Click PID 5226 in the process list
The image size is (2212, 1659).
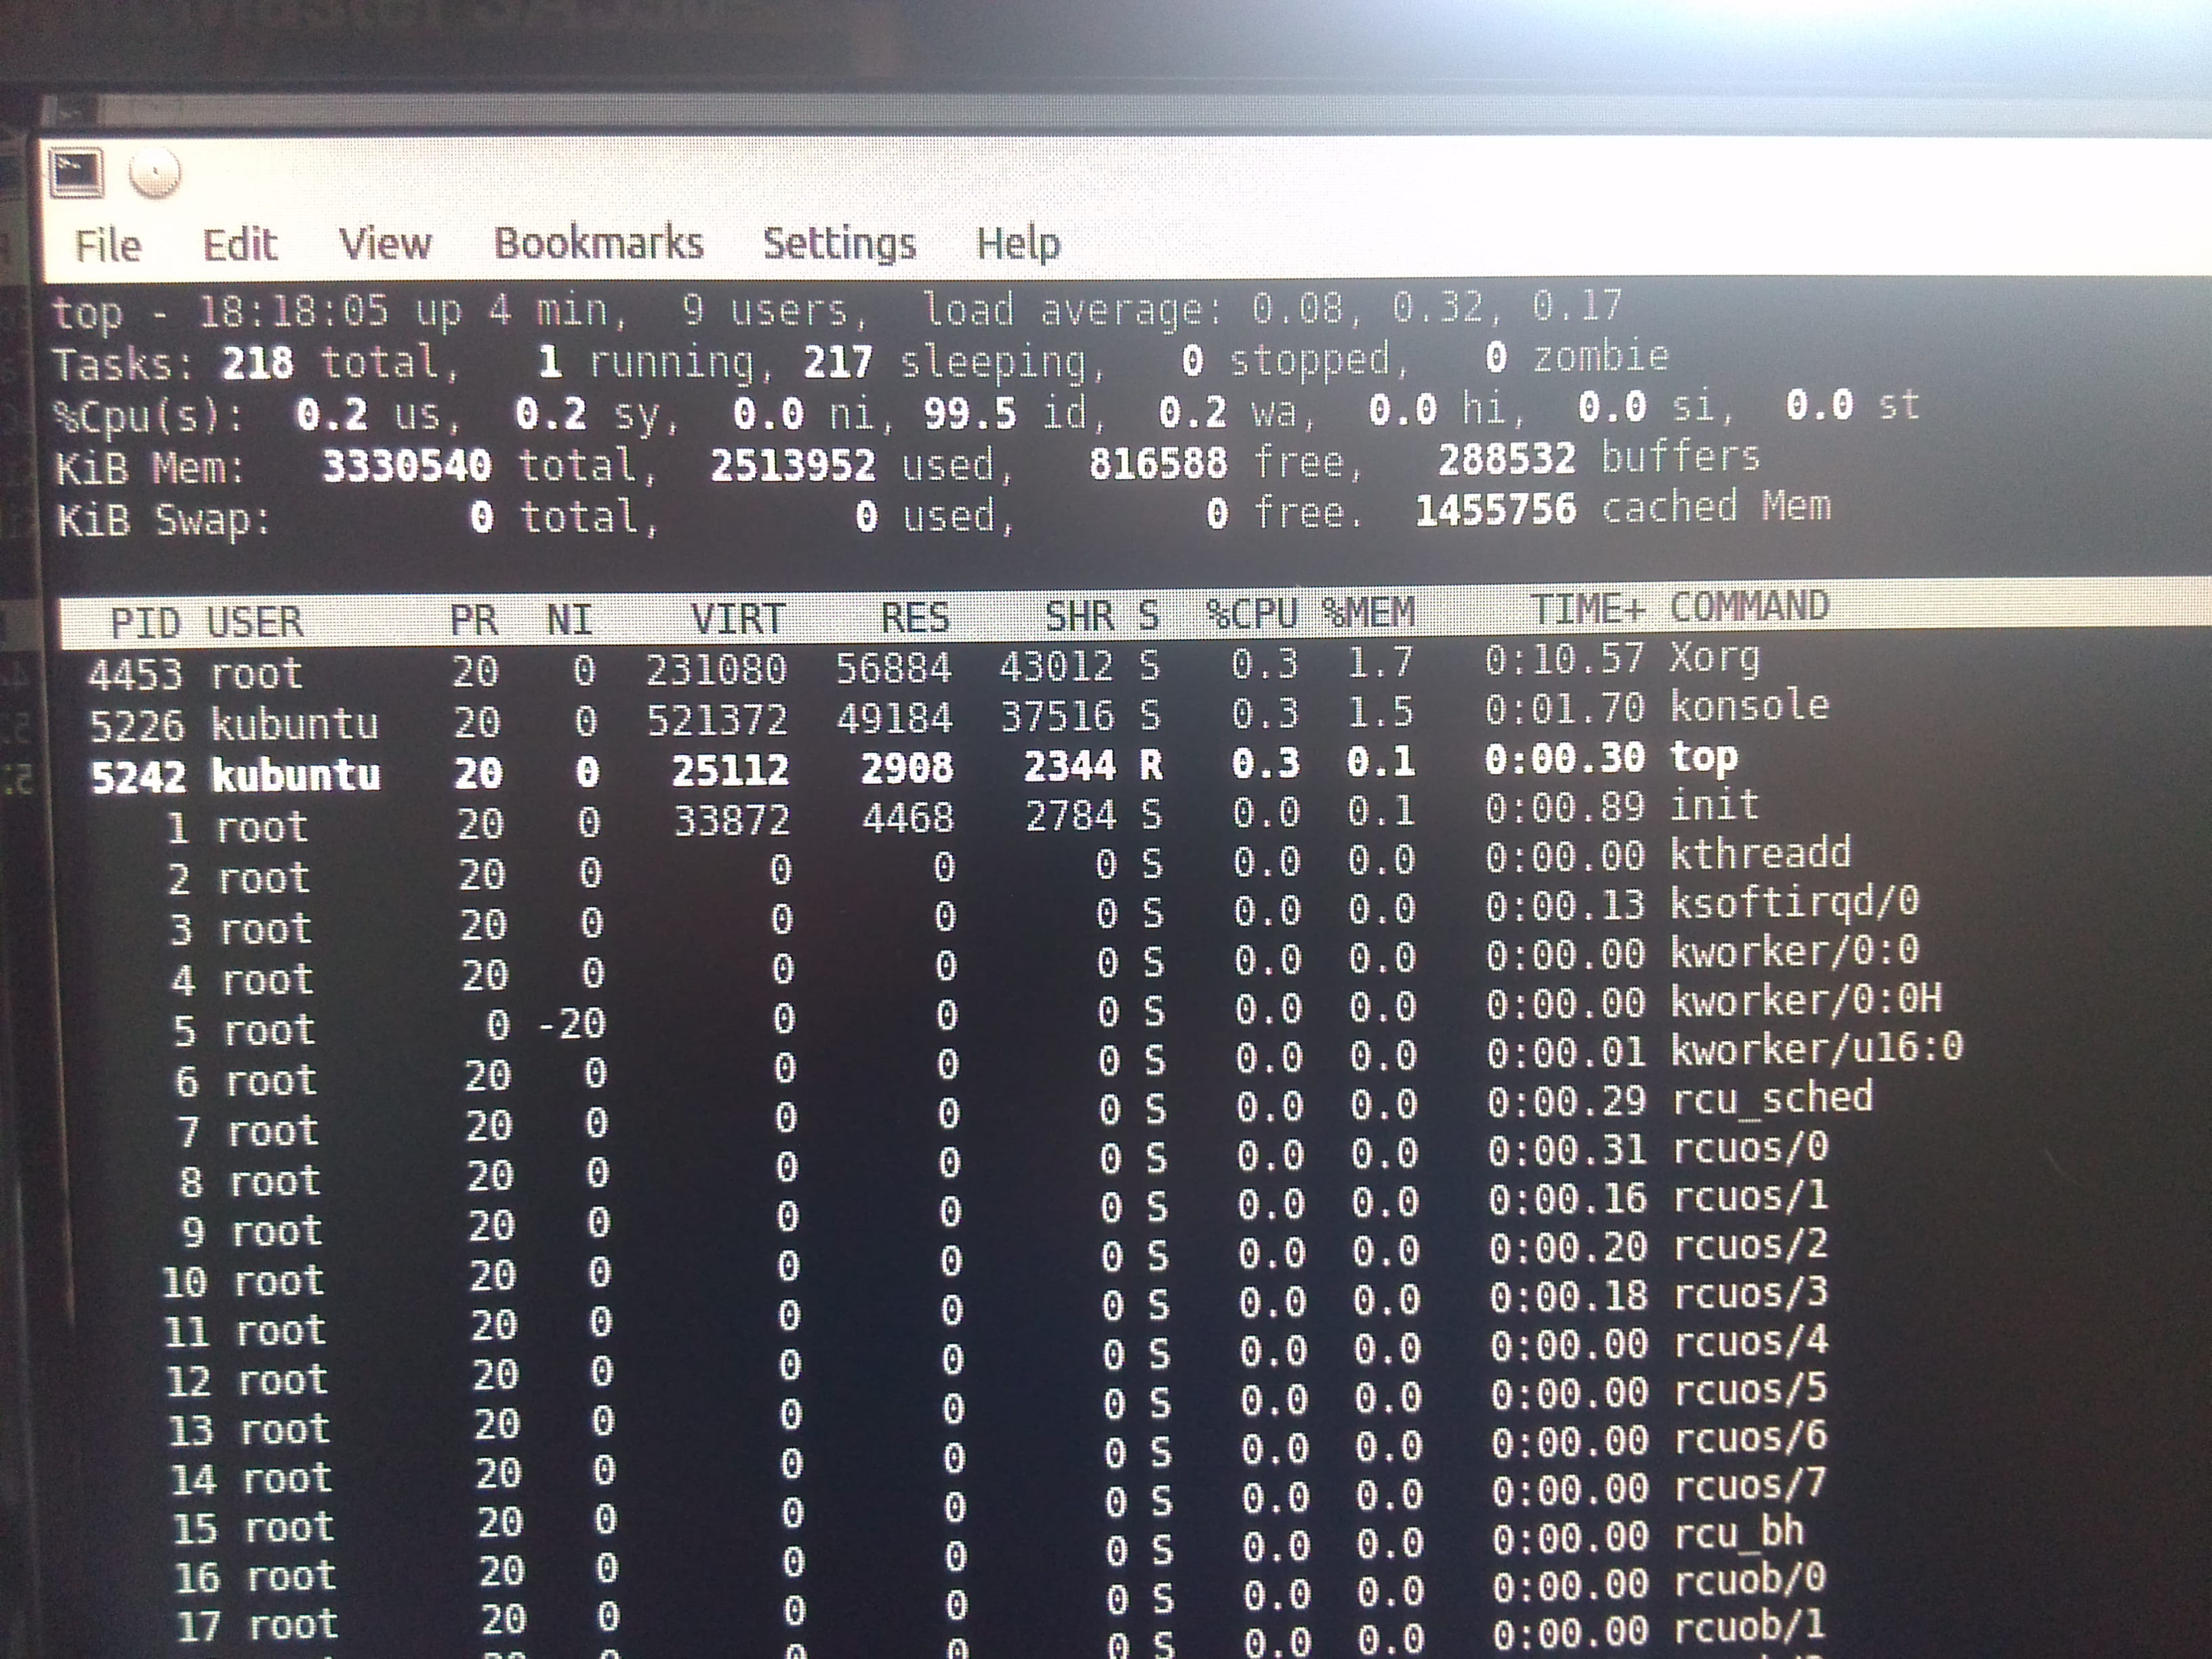(x=137, y=726)
